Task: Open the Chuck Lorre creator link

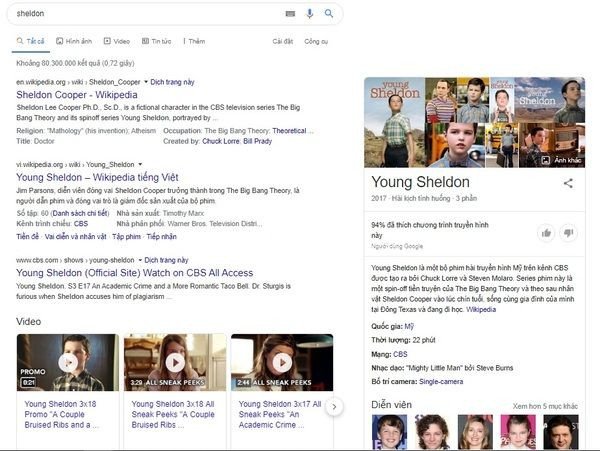Action: pyautogui.click(x=221, y=141)
